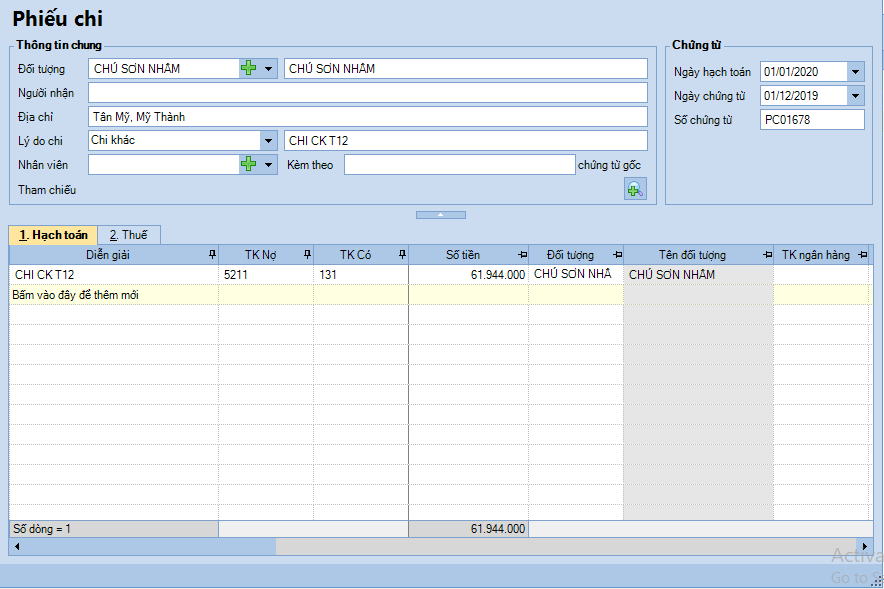Toggle pin icon on Diễn giải column header
Screen dimensions: 884x589
click(211, 255)
